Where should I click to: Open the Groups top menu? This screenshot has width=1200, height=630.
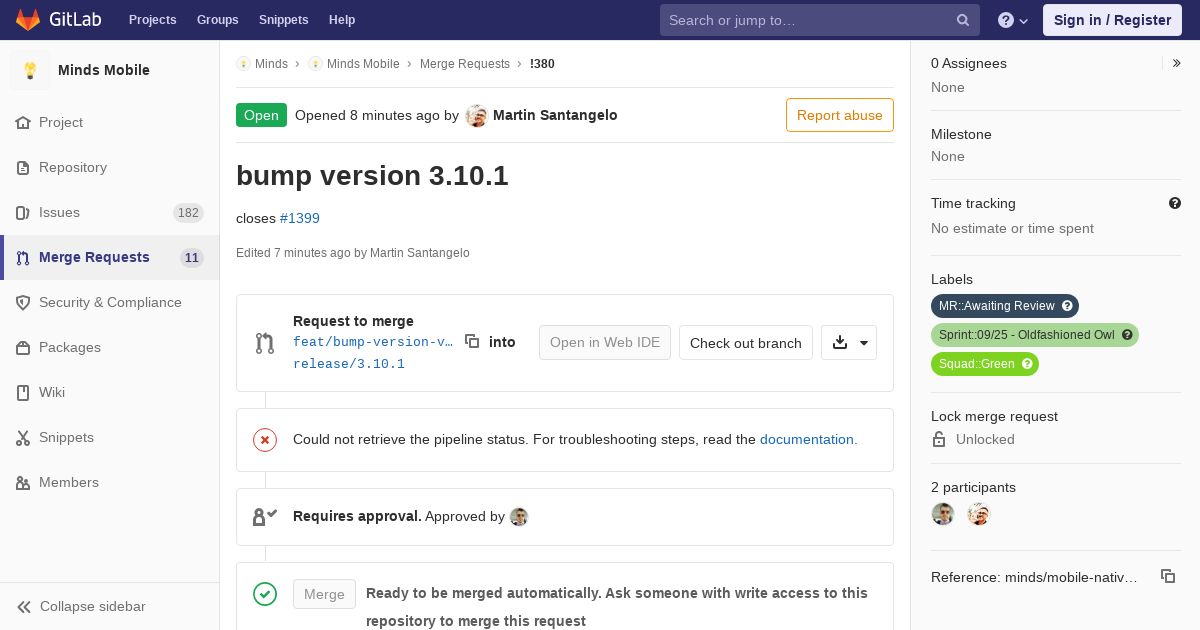217,20
